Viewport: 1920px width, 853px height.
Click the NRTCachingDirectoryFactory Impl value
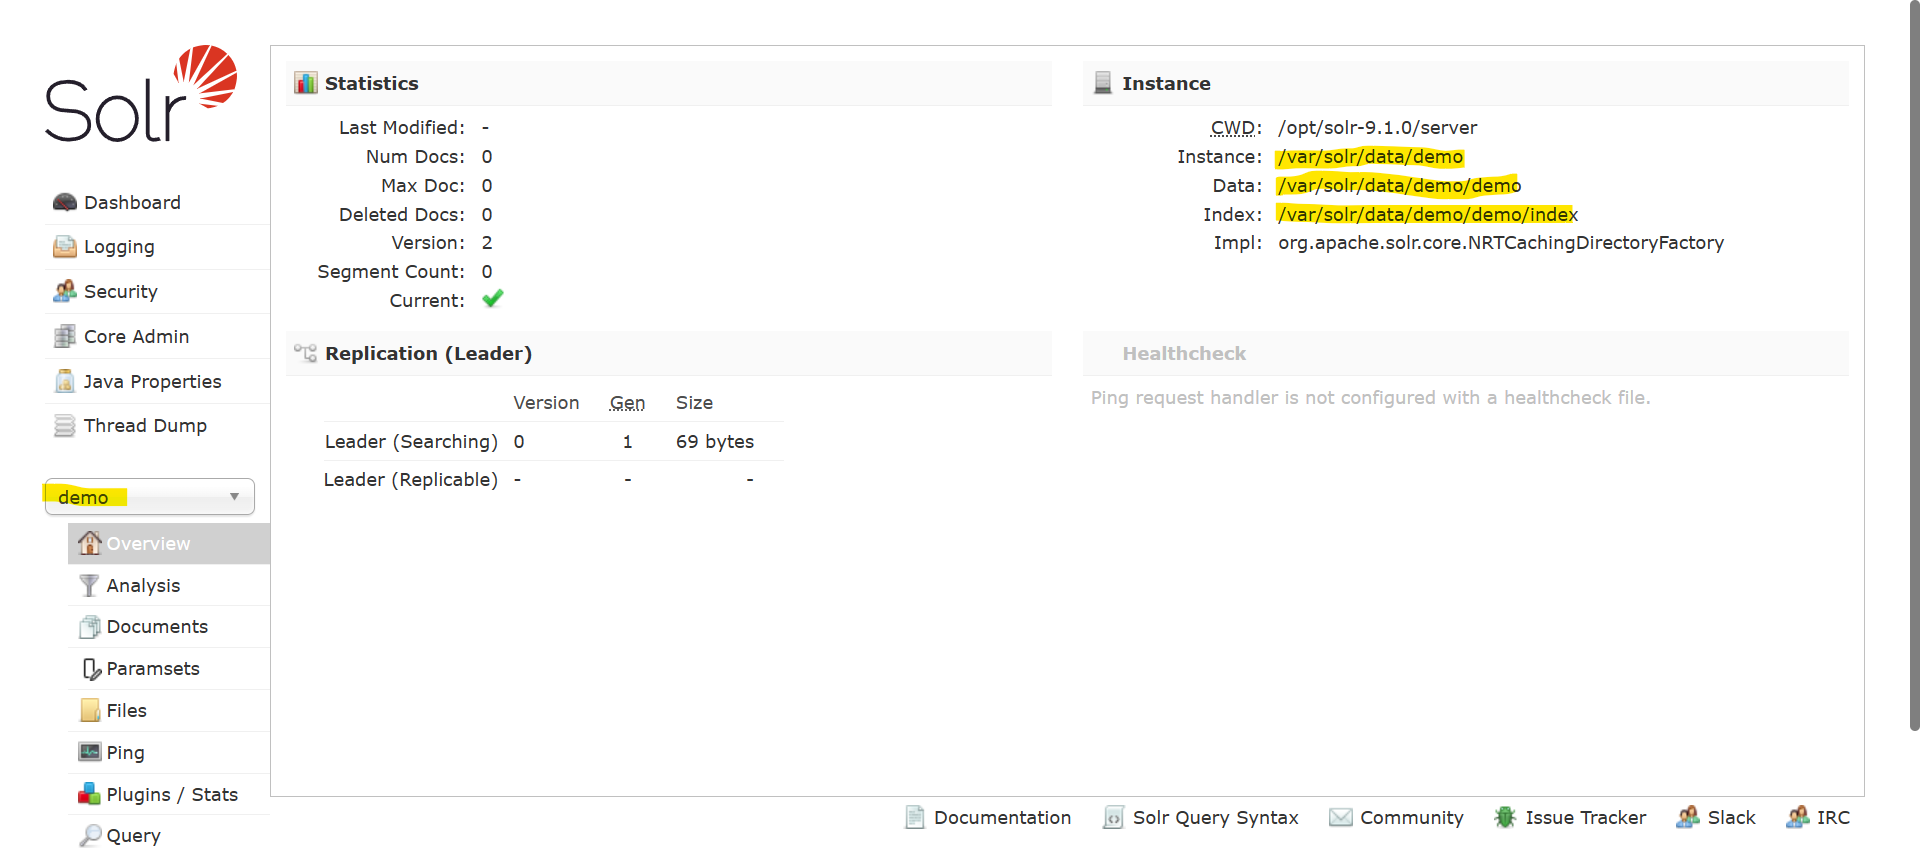click(1501, 243)
